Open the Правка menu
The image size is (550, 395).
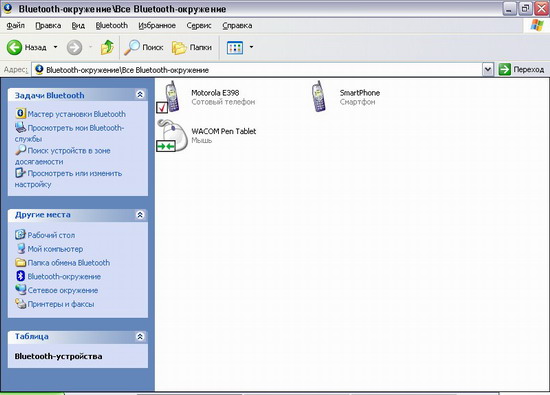point(48,25)
